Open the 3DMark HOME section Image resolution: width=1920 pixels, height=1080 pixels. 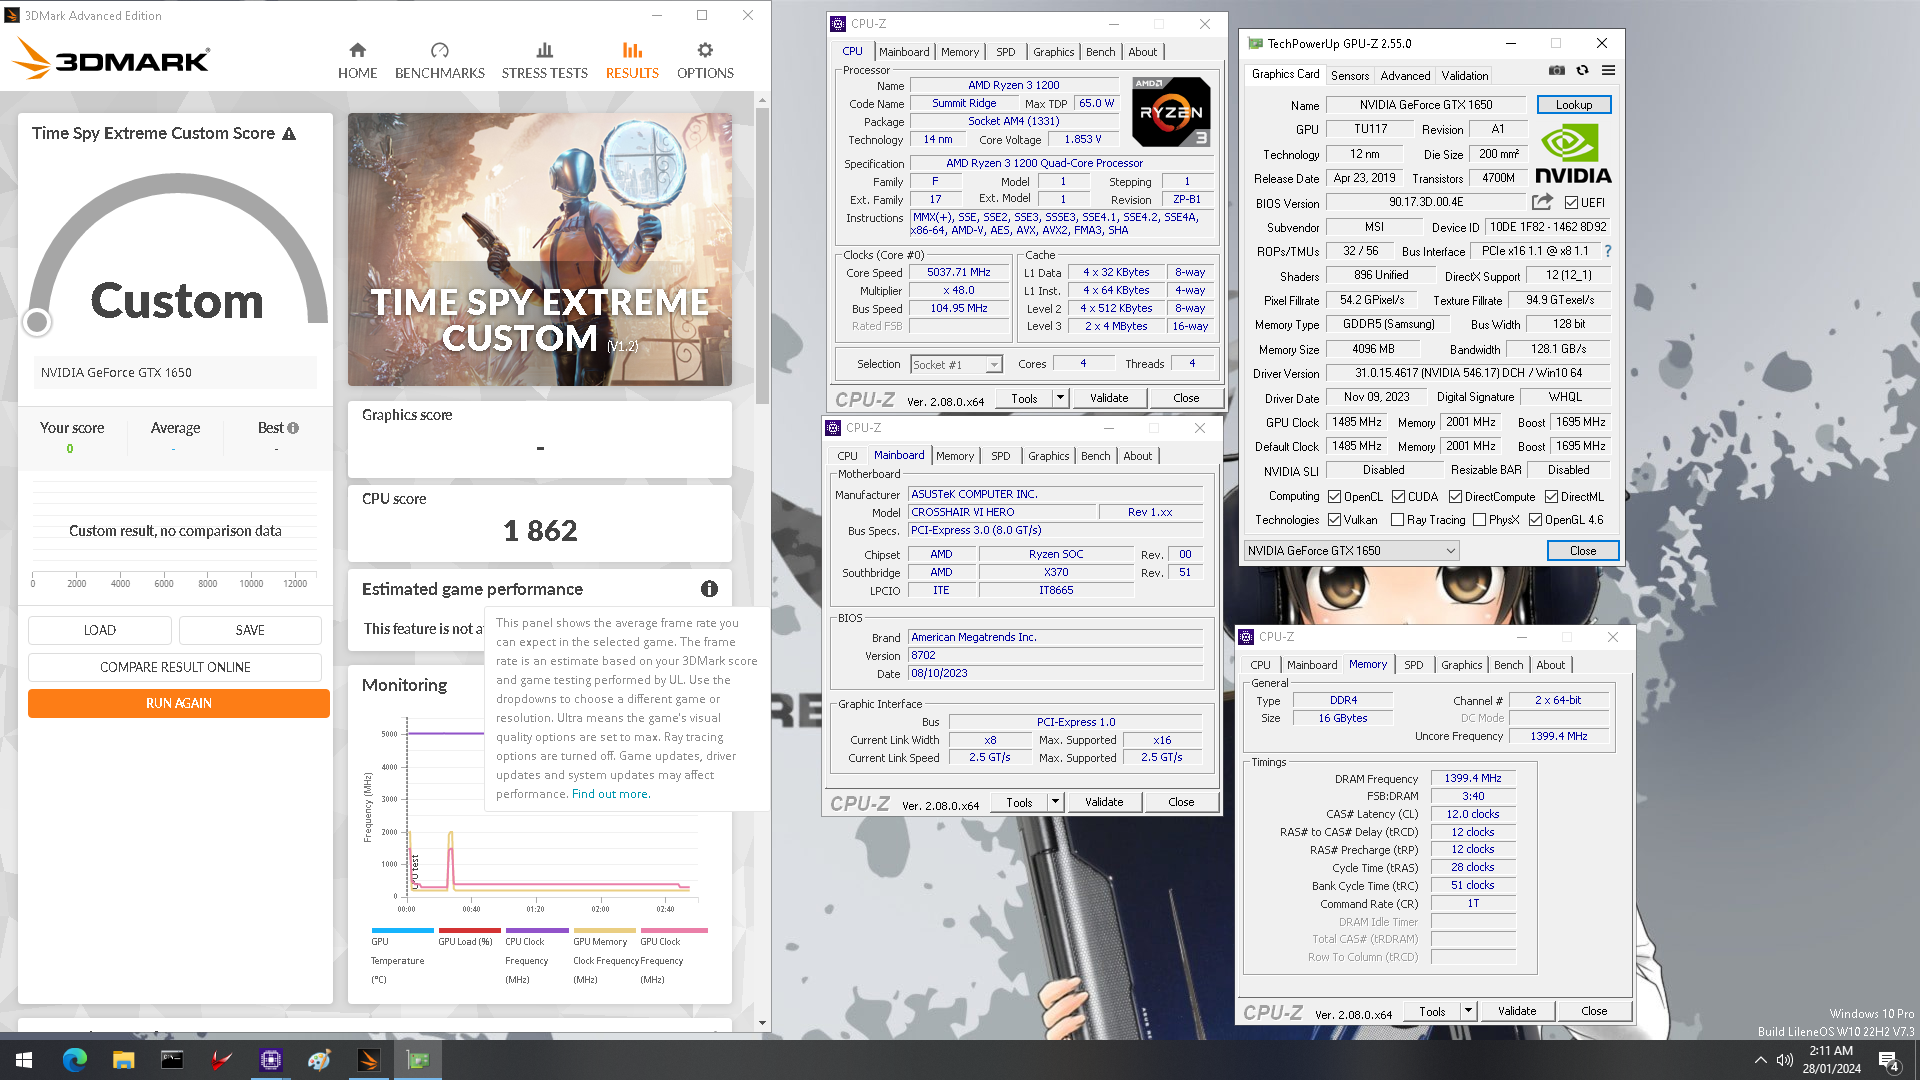point(357,61)
